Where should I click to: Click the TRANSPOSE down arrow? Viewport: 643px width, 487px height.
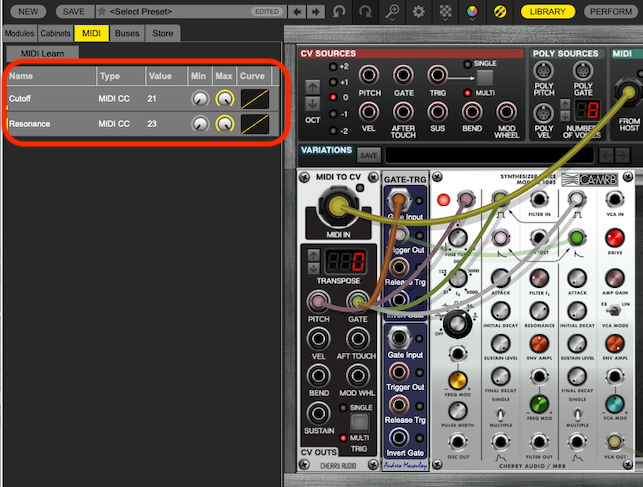tap(314, 269)
